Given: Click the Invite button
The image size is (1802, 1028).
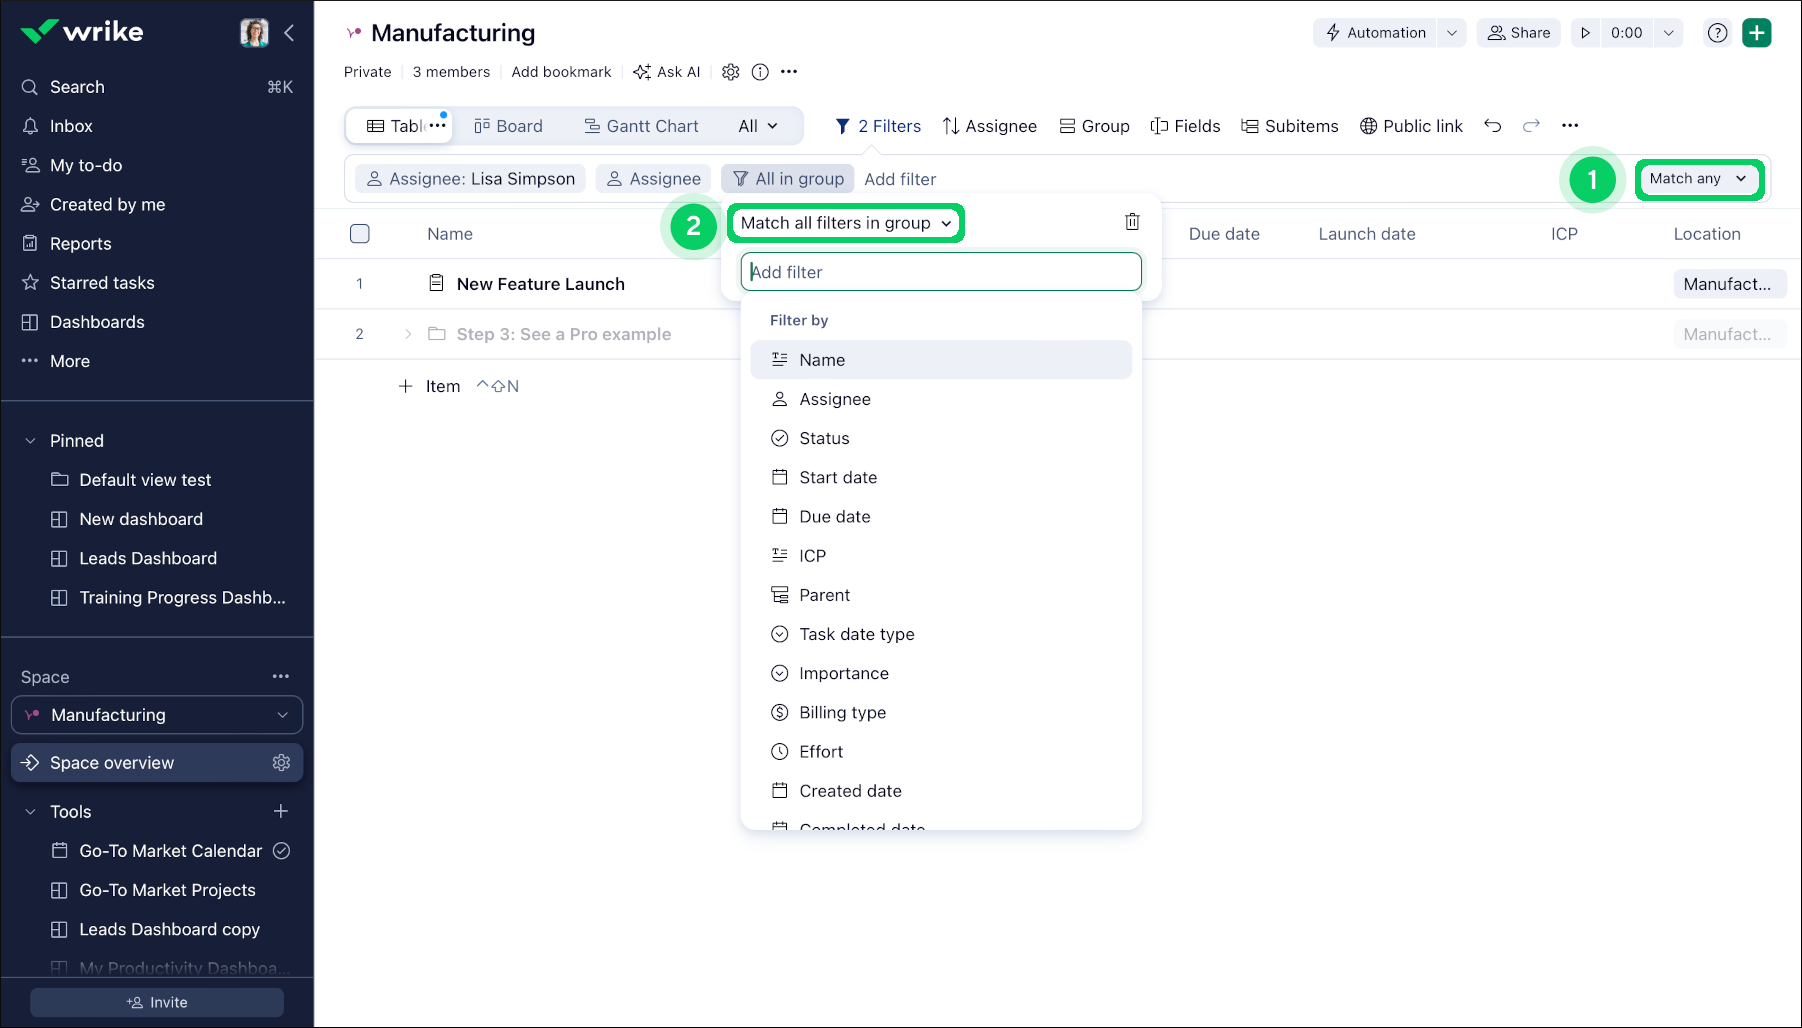Looking at the screenshot, I should click(157, 1002).
